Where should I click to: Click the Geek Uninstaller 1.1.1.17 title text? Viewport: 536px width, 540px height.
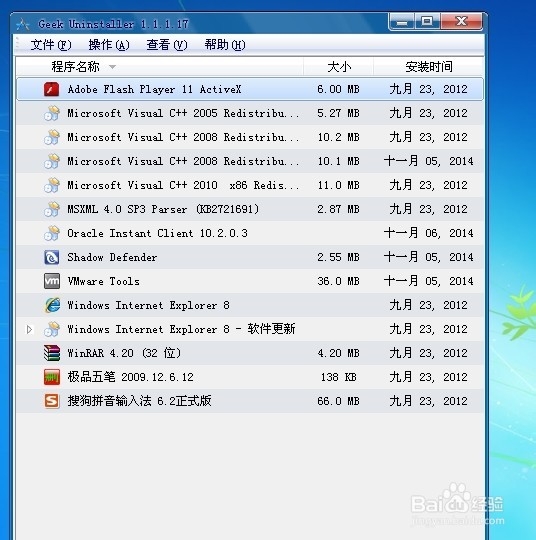[x=113, y=24]
